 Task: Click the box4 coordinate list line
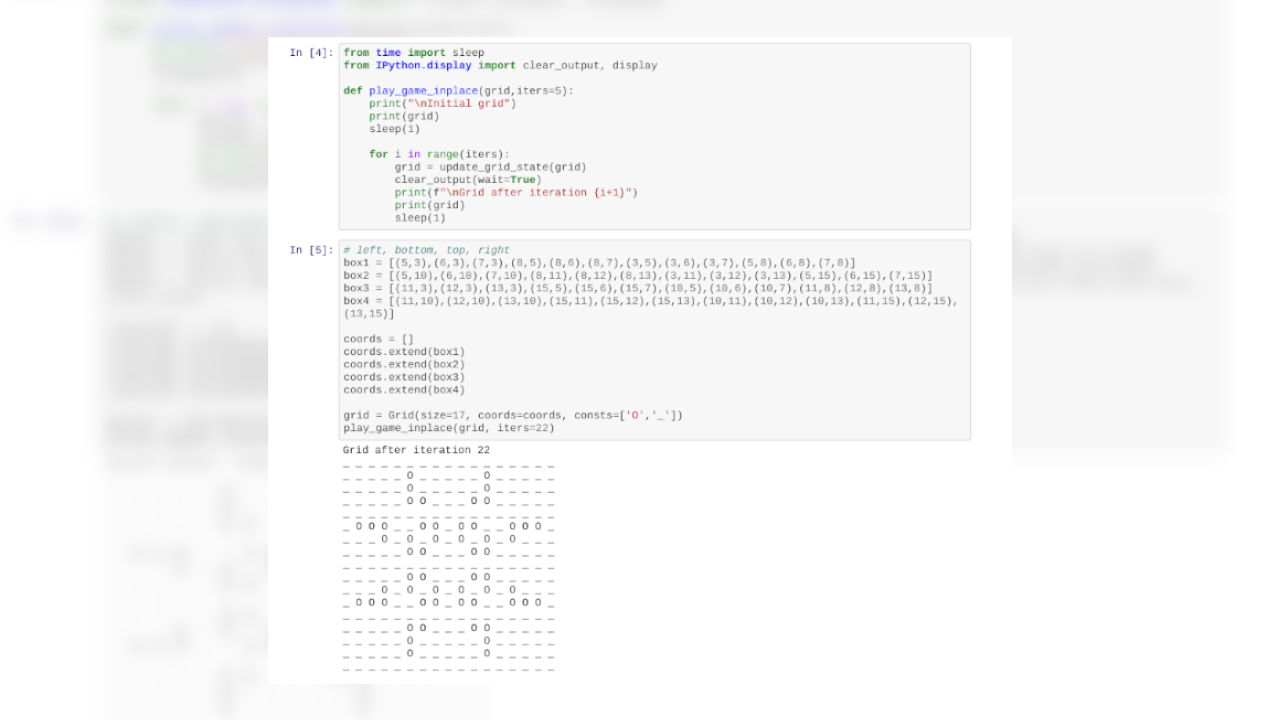coord(650,307)
